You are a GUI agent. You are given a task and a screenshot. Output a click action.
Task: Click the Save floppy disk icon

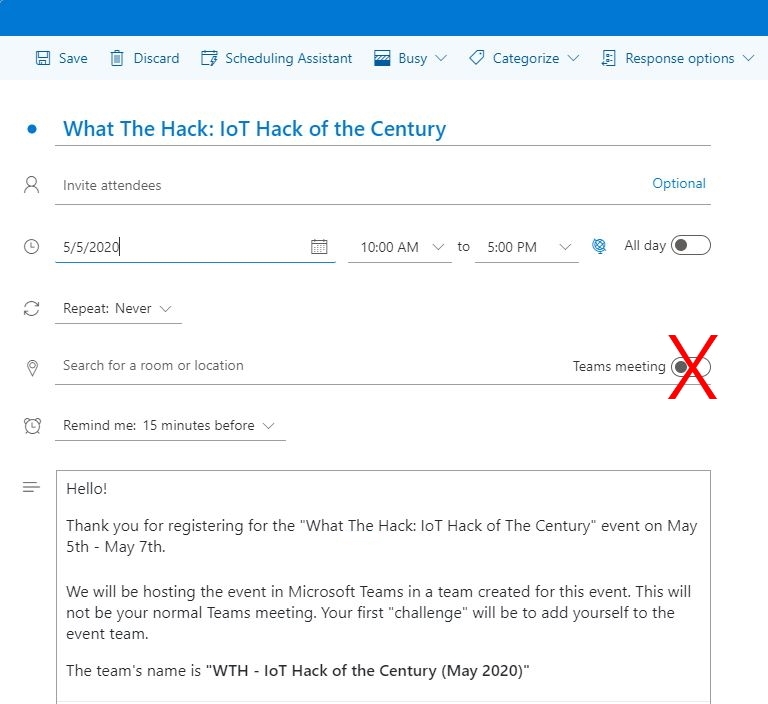(x=43, y=58)
